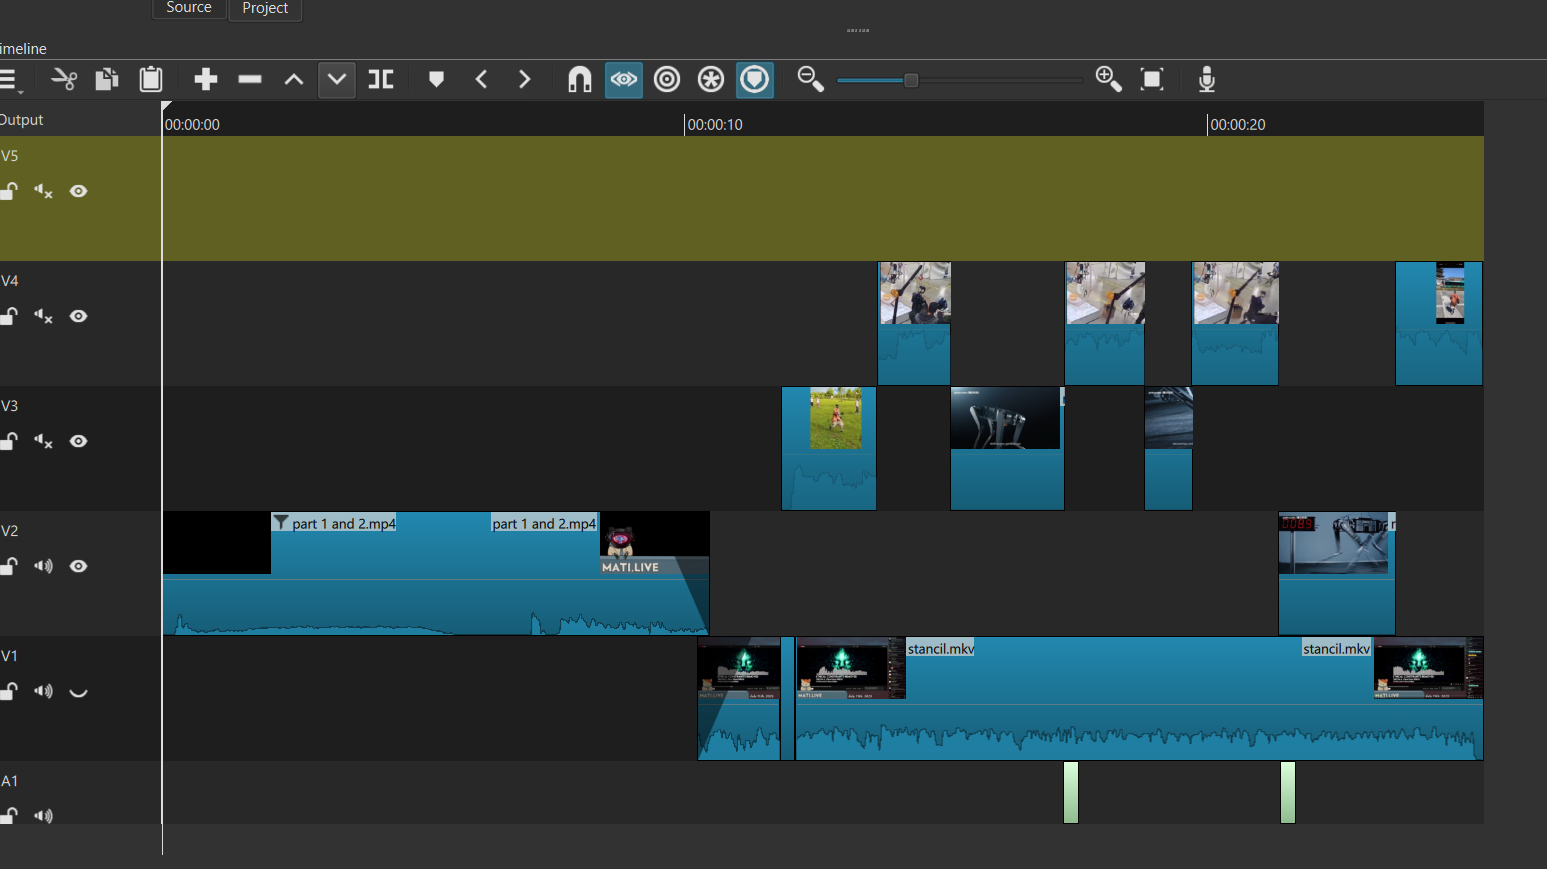Click the Ripple Delete minus icon
This screenshot has width=1547, height=869.
click(x=250, y=79)
